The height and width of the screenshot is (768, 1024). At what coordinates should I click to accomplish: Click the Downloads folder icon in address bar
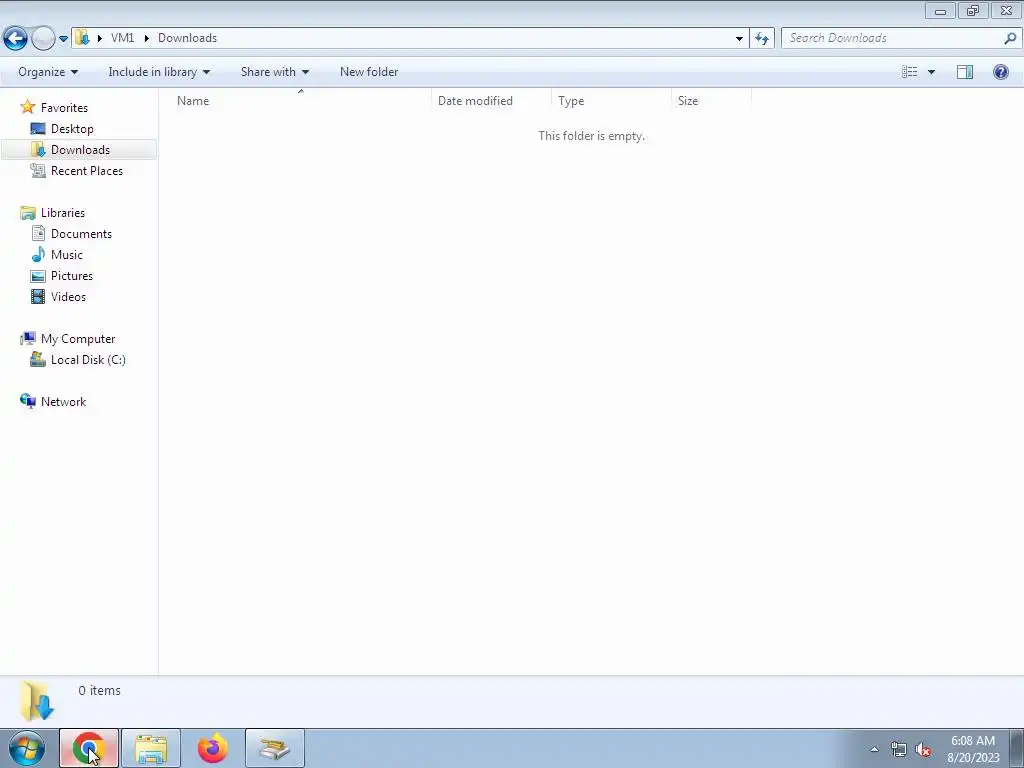[x=82, y=38]
